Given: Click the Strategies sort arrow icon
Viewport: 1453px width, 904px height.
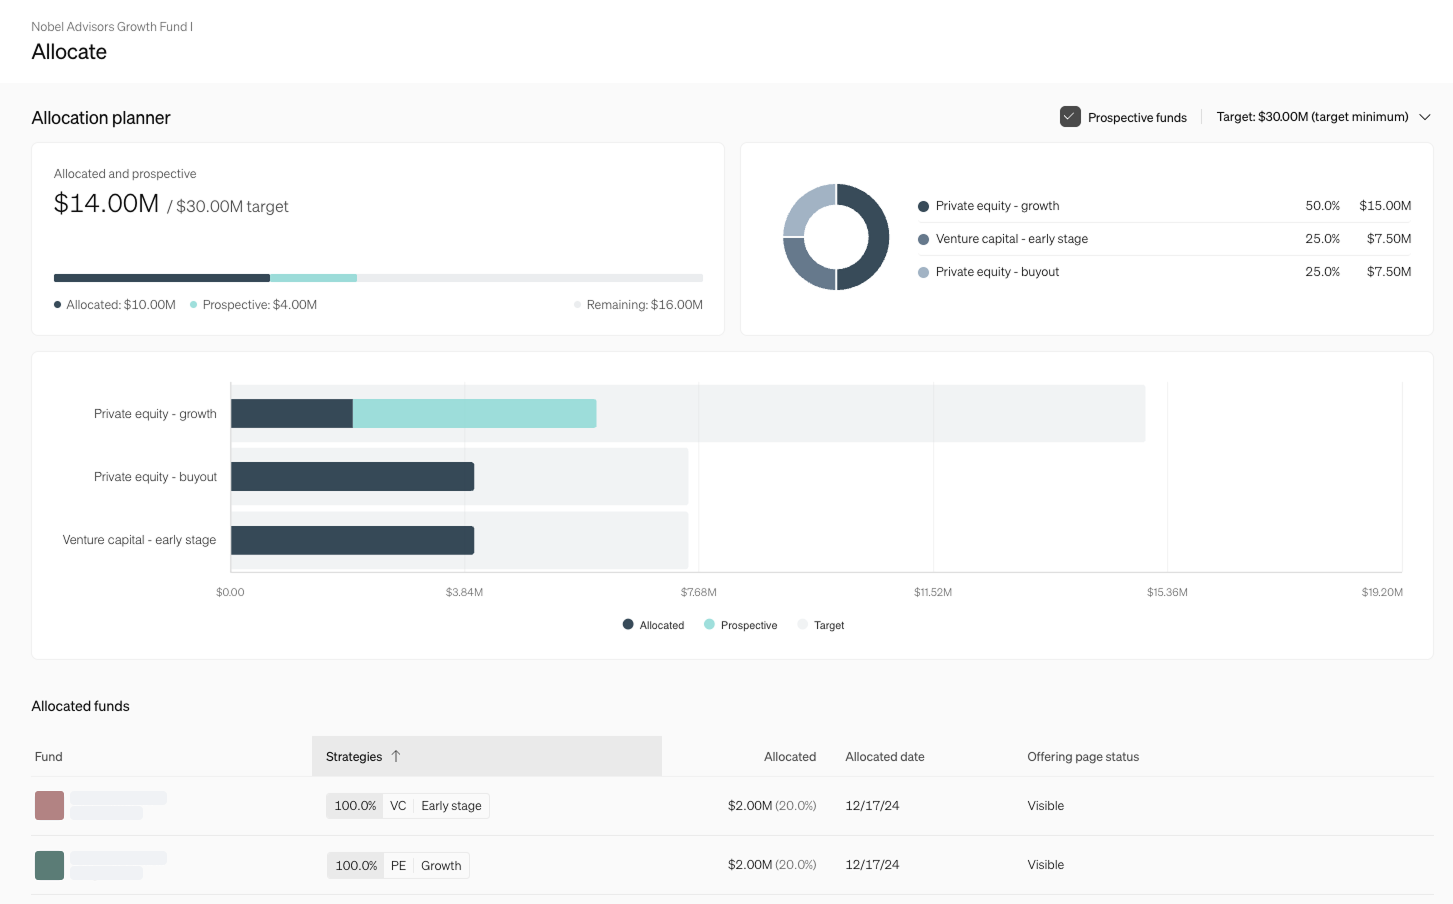Looking at the screenshot, I should click(x=396, y=757).
